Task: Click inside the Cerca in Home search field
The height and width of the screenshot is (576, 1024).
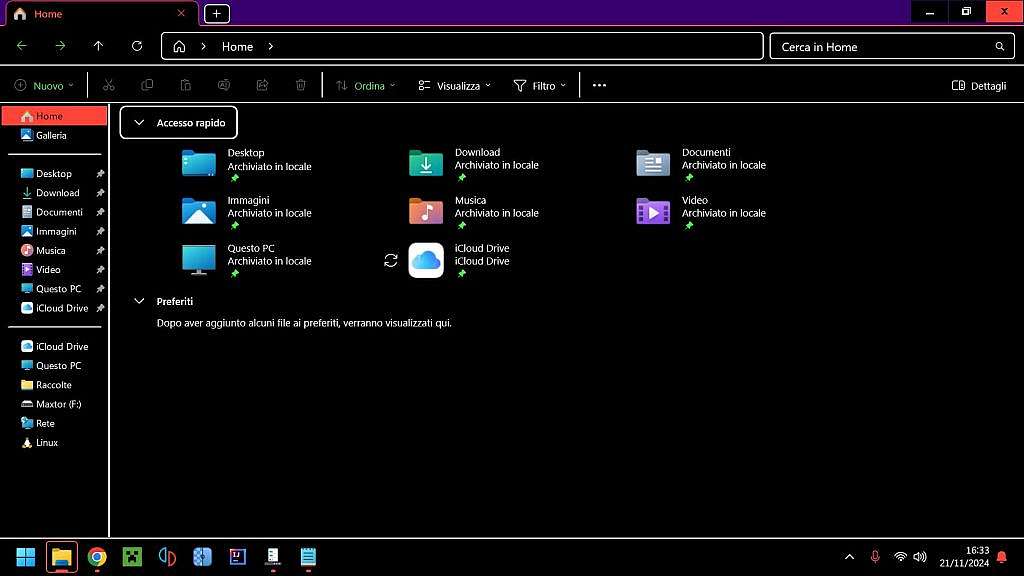Action: coord(880,46)
